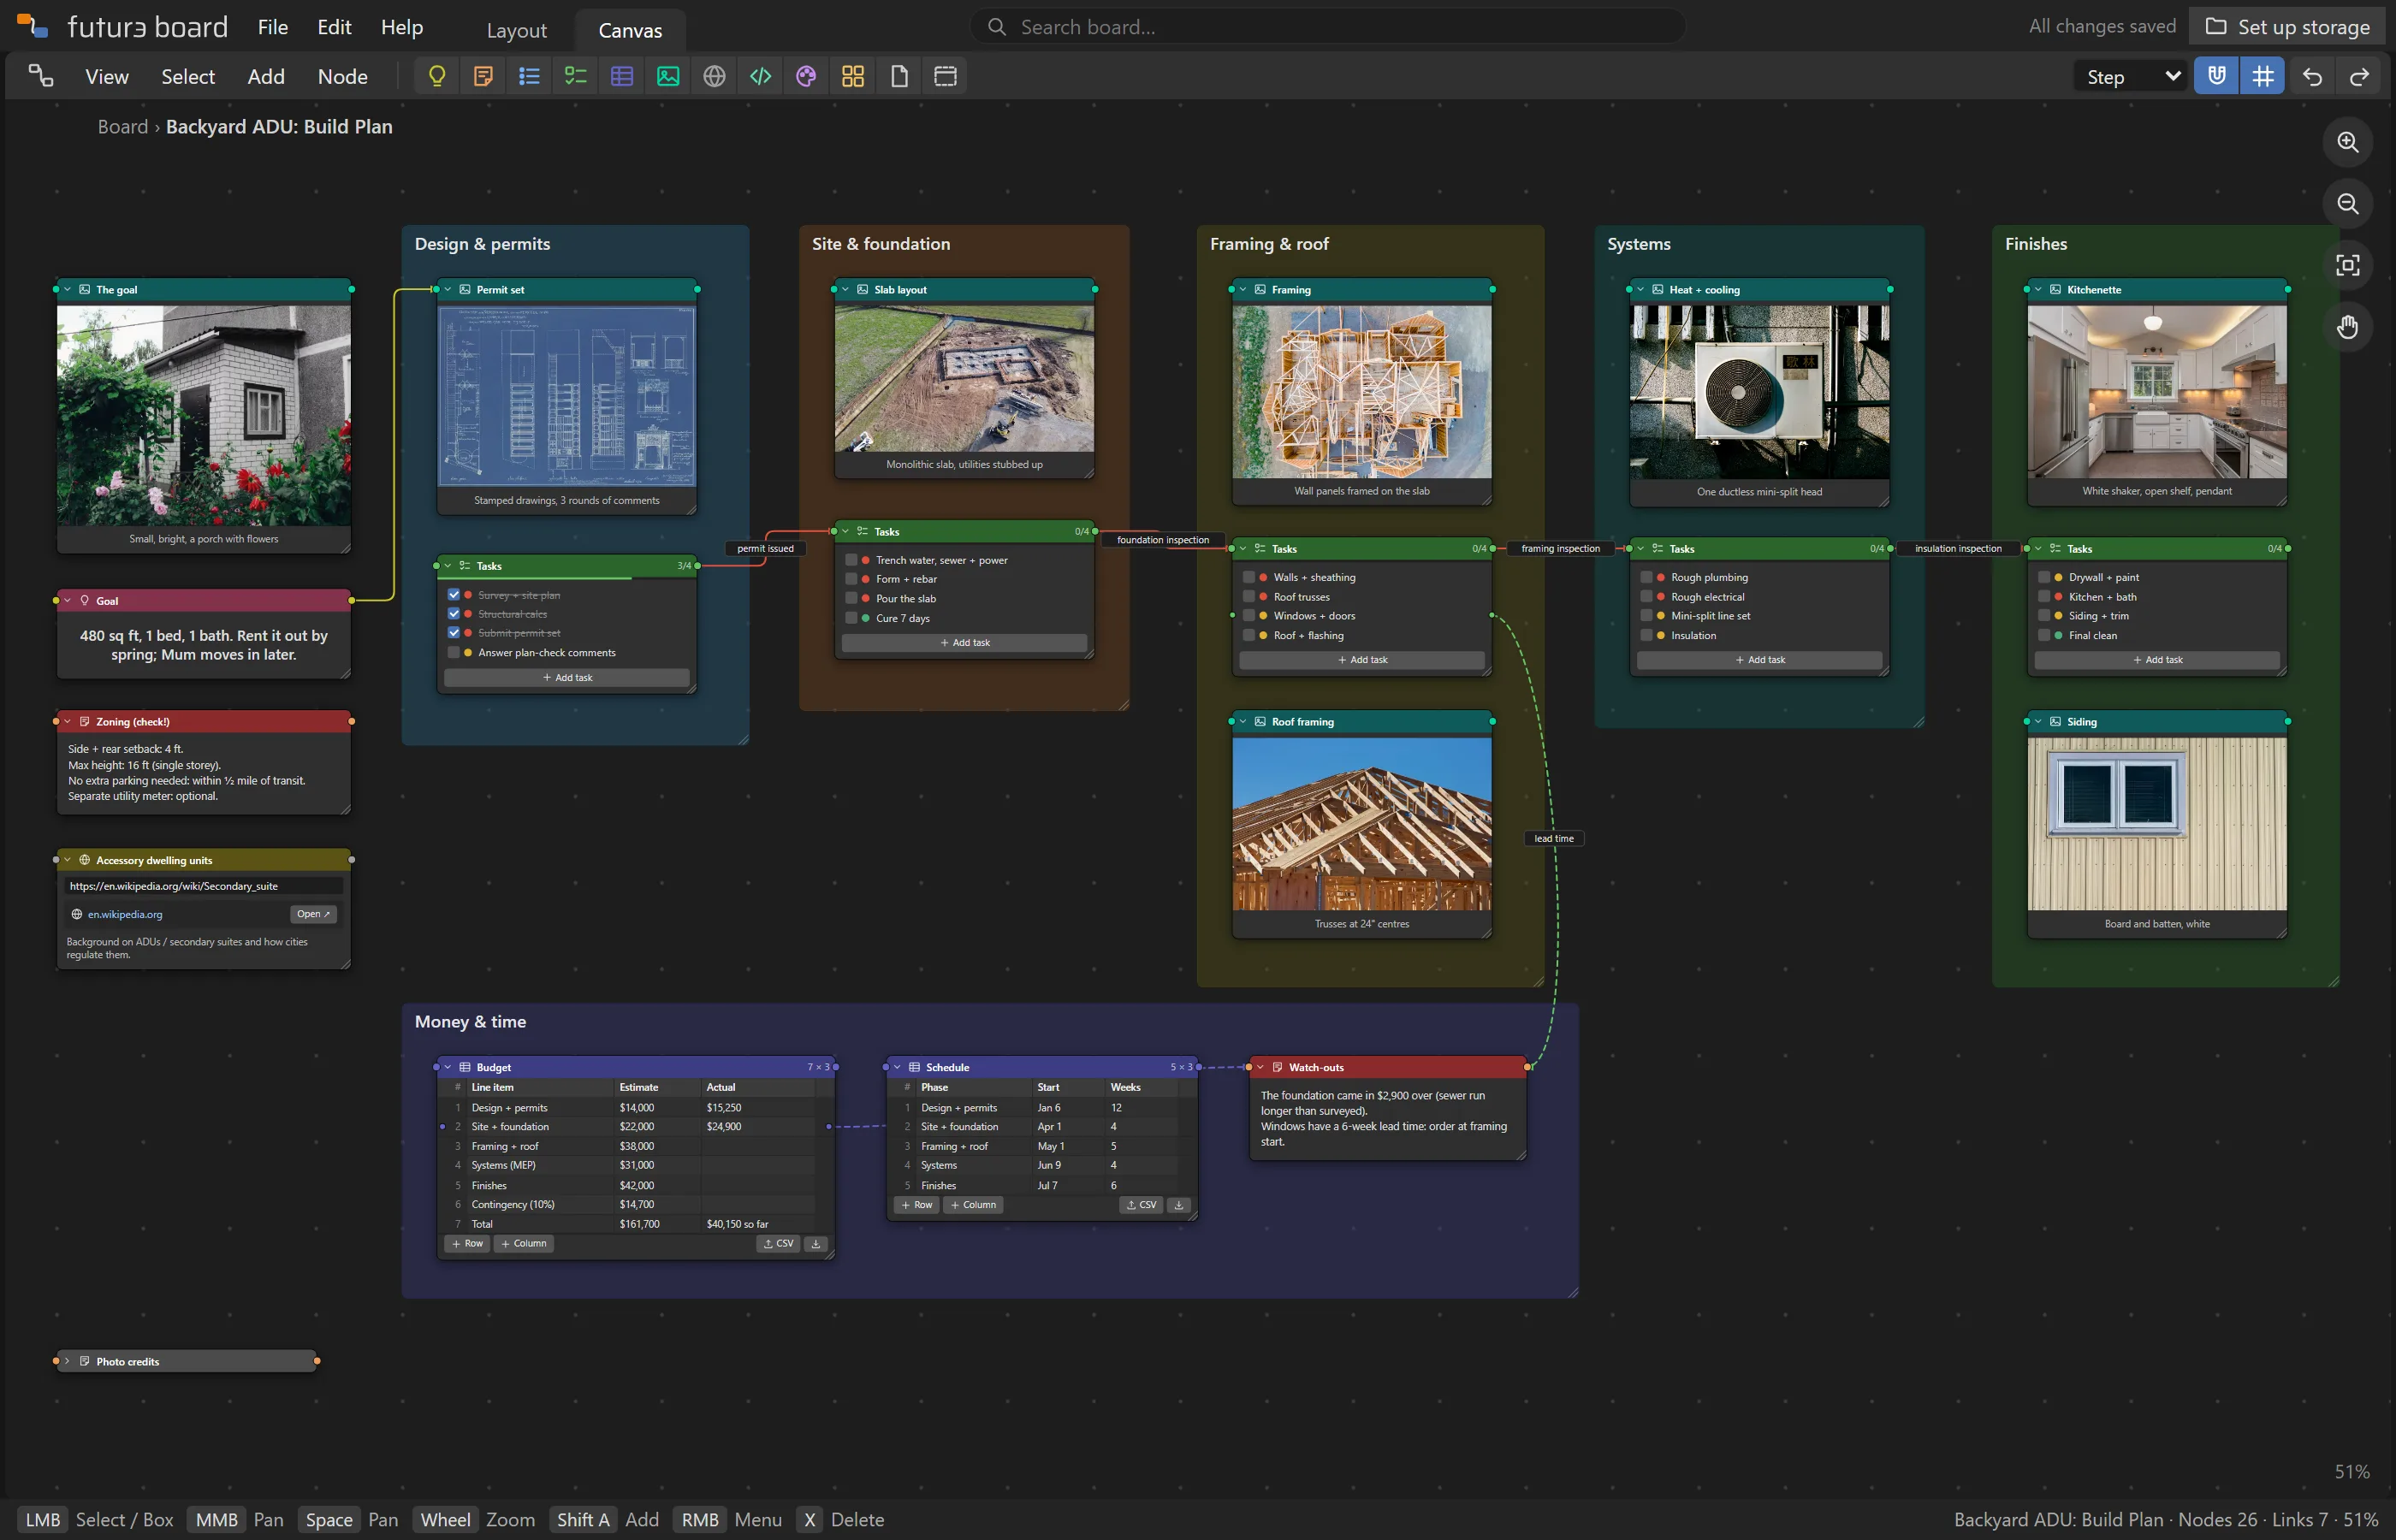
Task: Collapse the Budget table node
Action: [x=448, y=1067]
